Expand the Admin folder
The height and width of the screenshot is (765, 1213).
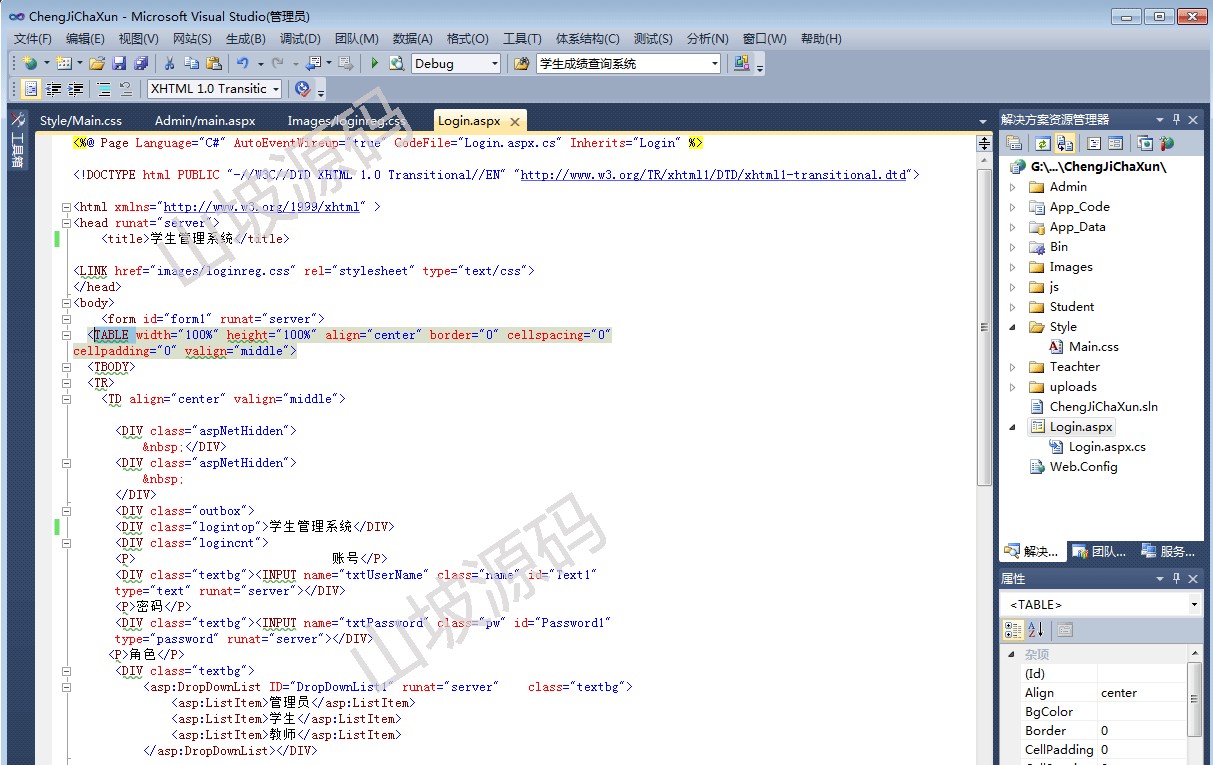[x=1012, y=187]
